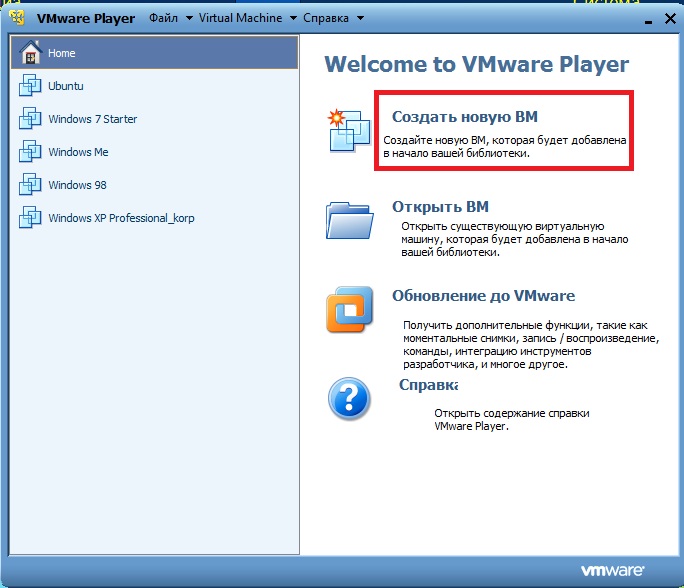Close the VMware Player window
Screen dimensions: 684x588
click(x=670, y=18)
